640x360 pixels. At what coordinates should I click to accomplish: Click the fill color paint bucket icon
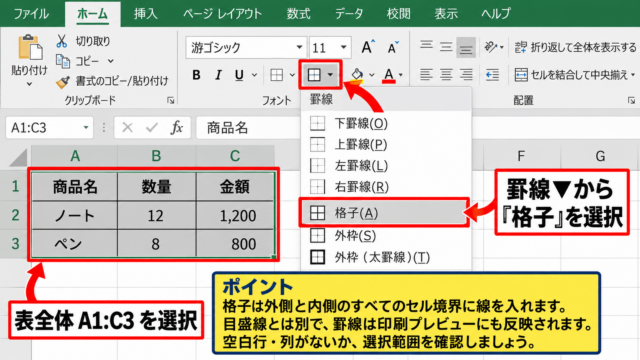[x=357, y=75]
